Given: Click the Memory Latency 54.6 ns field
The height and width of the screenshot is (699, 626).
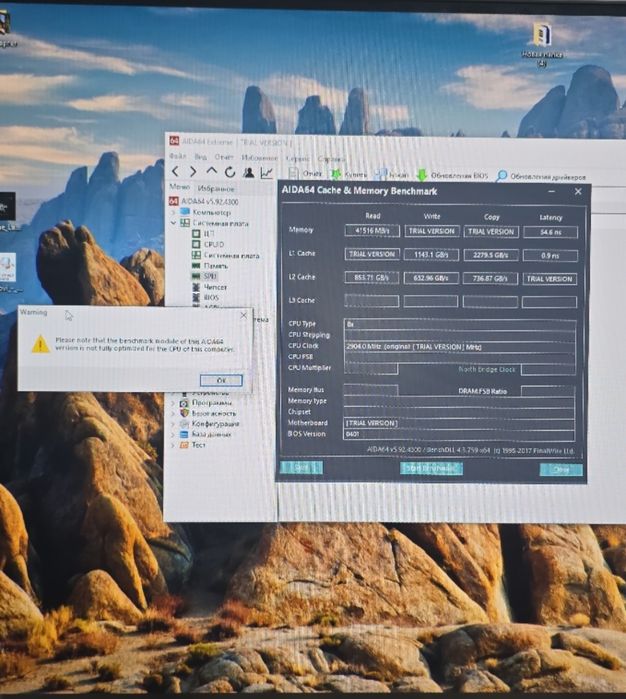Looking at the screenshot, I should pyautogui.click(x=551, y=232).
